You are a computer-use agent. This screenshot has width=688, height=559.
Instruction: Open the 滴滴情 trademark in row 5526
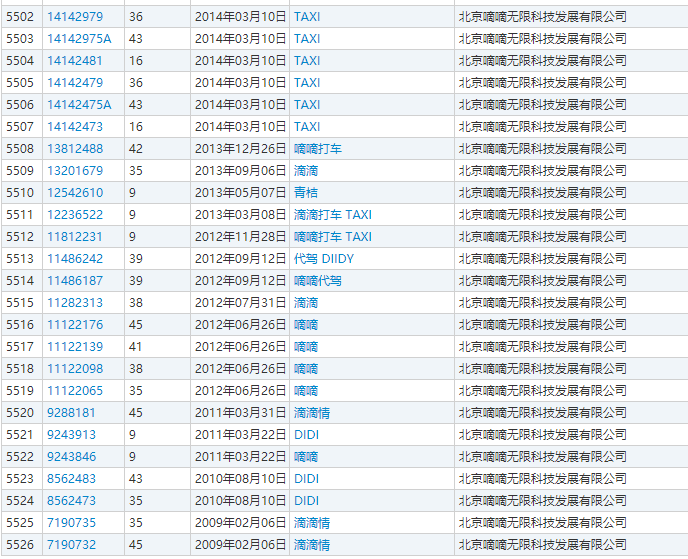pyautogui.click(x=312, y=545)
